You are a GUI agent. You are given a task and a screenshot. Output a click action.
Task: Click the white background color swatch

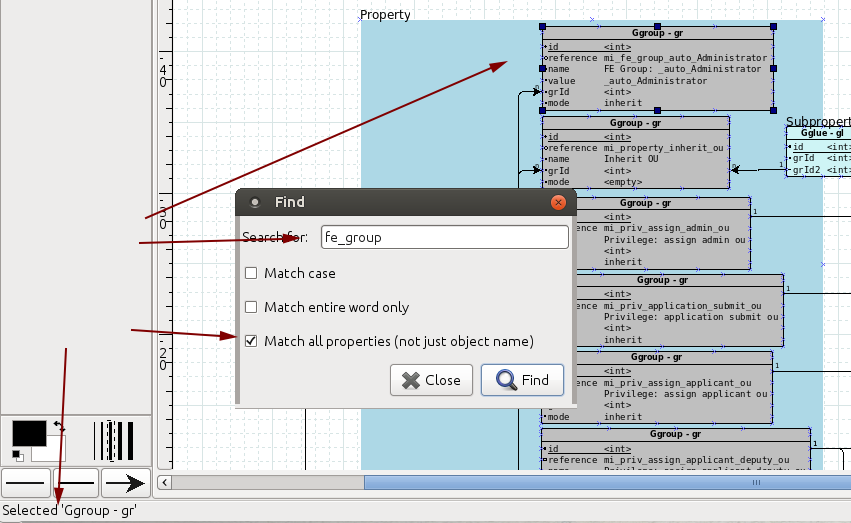pyautogui.click(x=52, y=453)
